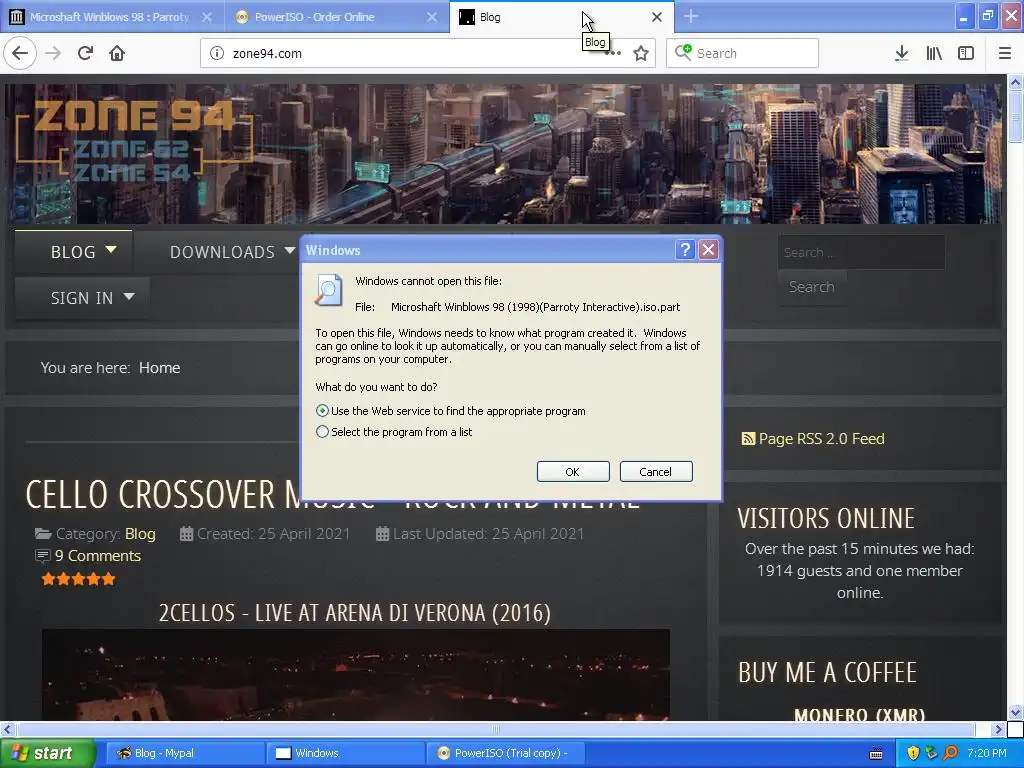Click the dialog help question mark button
1024x768 pixels.
point(685,249)
